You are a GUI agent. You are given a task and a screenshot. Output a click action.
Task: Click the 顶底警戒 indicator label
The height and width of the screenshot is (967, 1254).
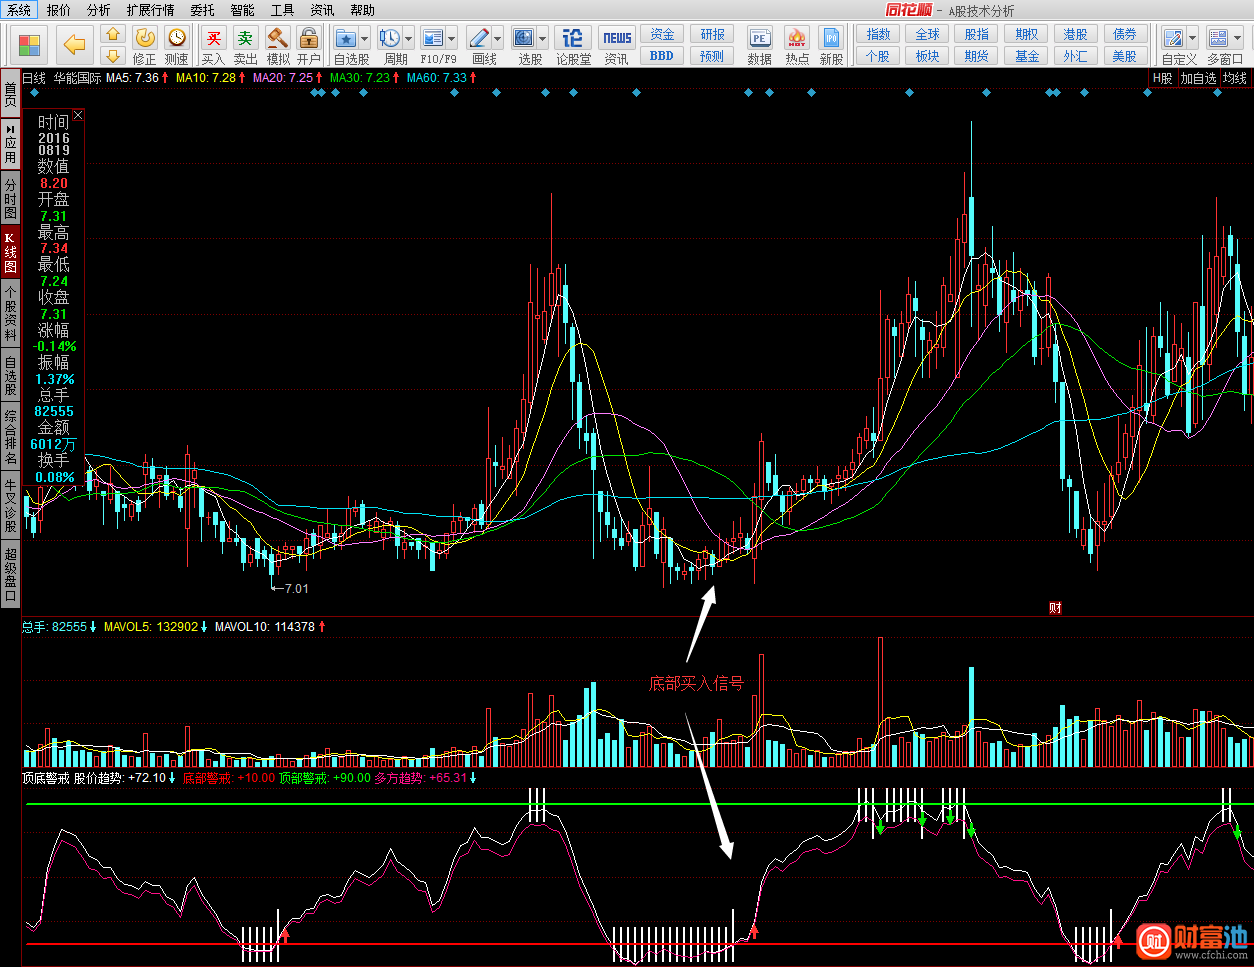point(46,778)
